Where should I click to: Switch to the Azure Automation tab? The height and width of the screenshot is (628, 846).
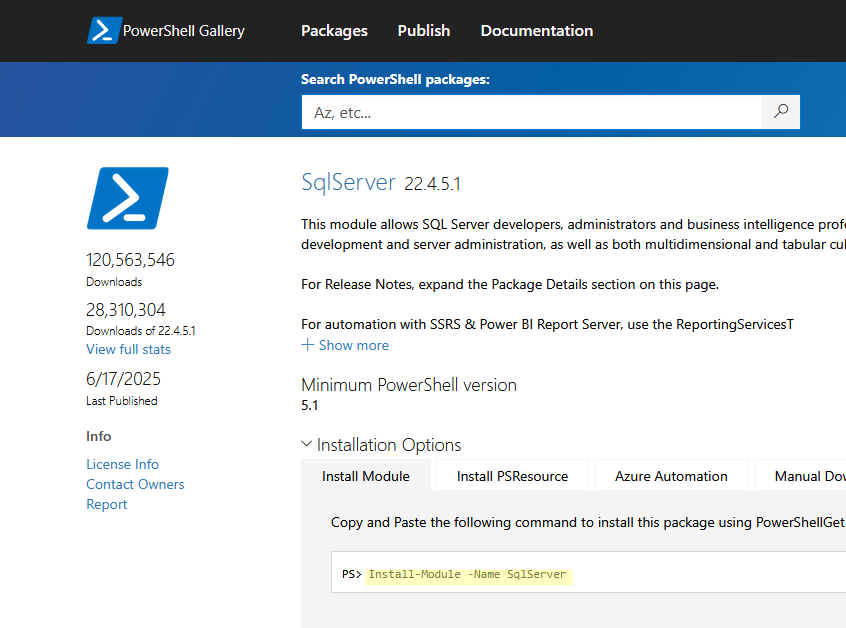point(670,476)
